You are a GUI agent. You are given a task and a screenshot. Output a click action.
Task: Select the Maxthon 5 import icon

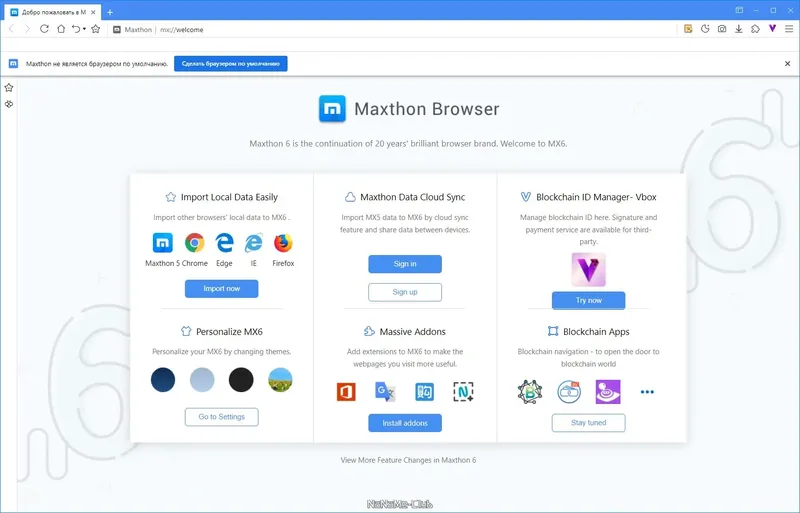click(163, 243)
